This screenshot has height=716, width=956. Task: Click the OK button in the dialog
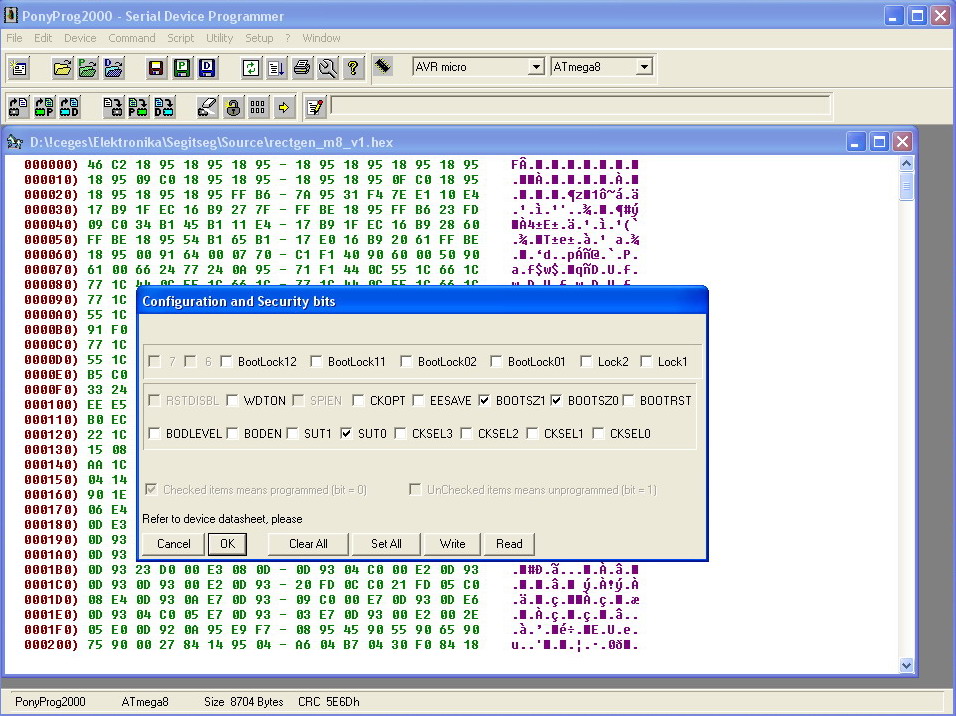(227, 544)
